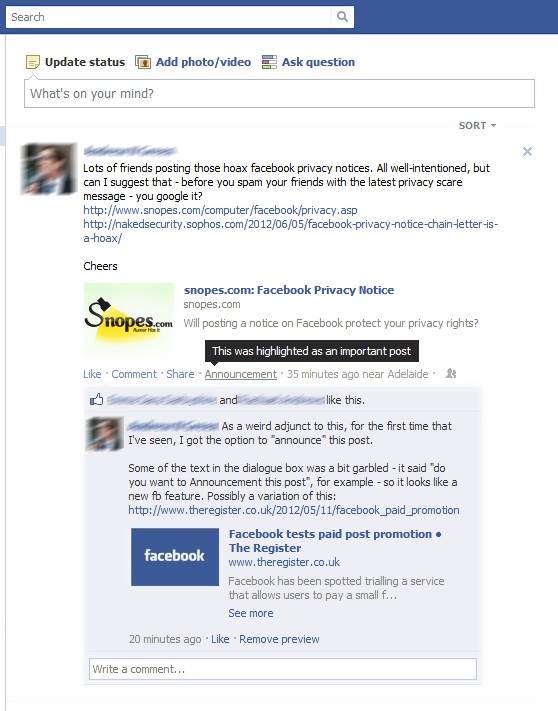558x711 pixels.
Task: Switch to the Ask question tab
Action: (x=318, y=62)
